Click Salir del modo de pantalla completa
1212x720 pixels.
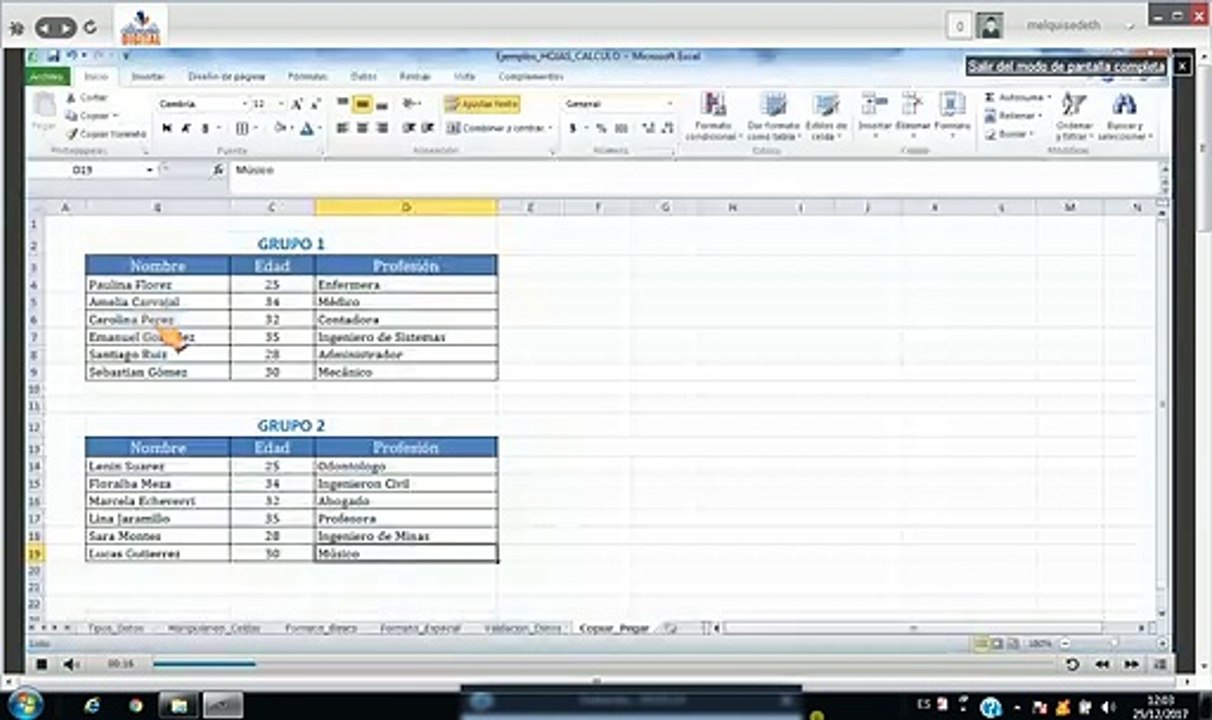1067,66
